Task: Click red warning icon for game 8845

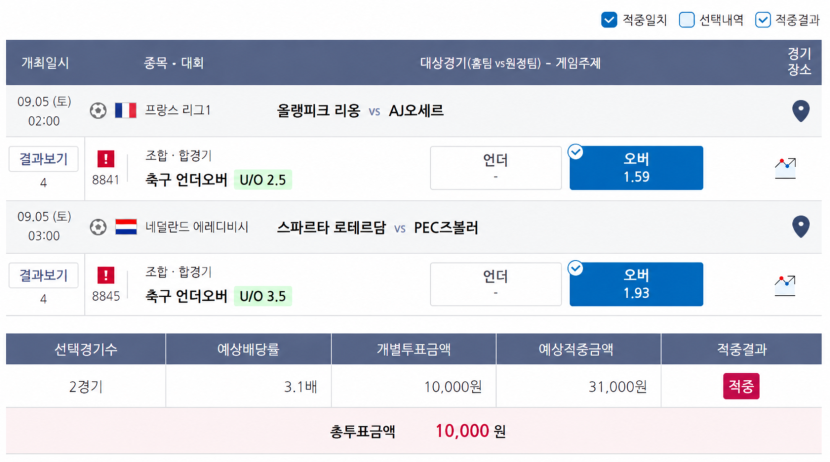Action: coord(105,275)
